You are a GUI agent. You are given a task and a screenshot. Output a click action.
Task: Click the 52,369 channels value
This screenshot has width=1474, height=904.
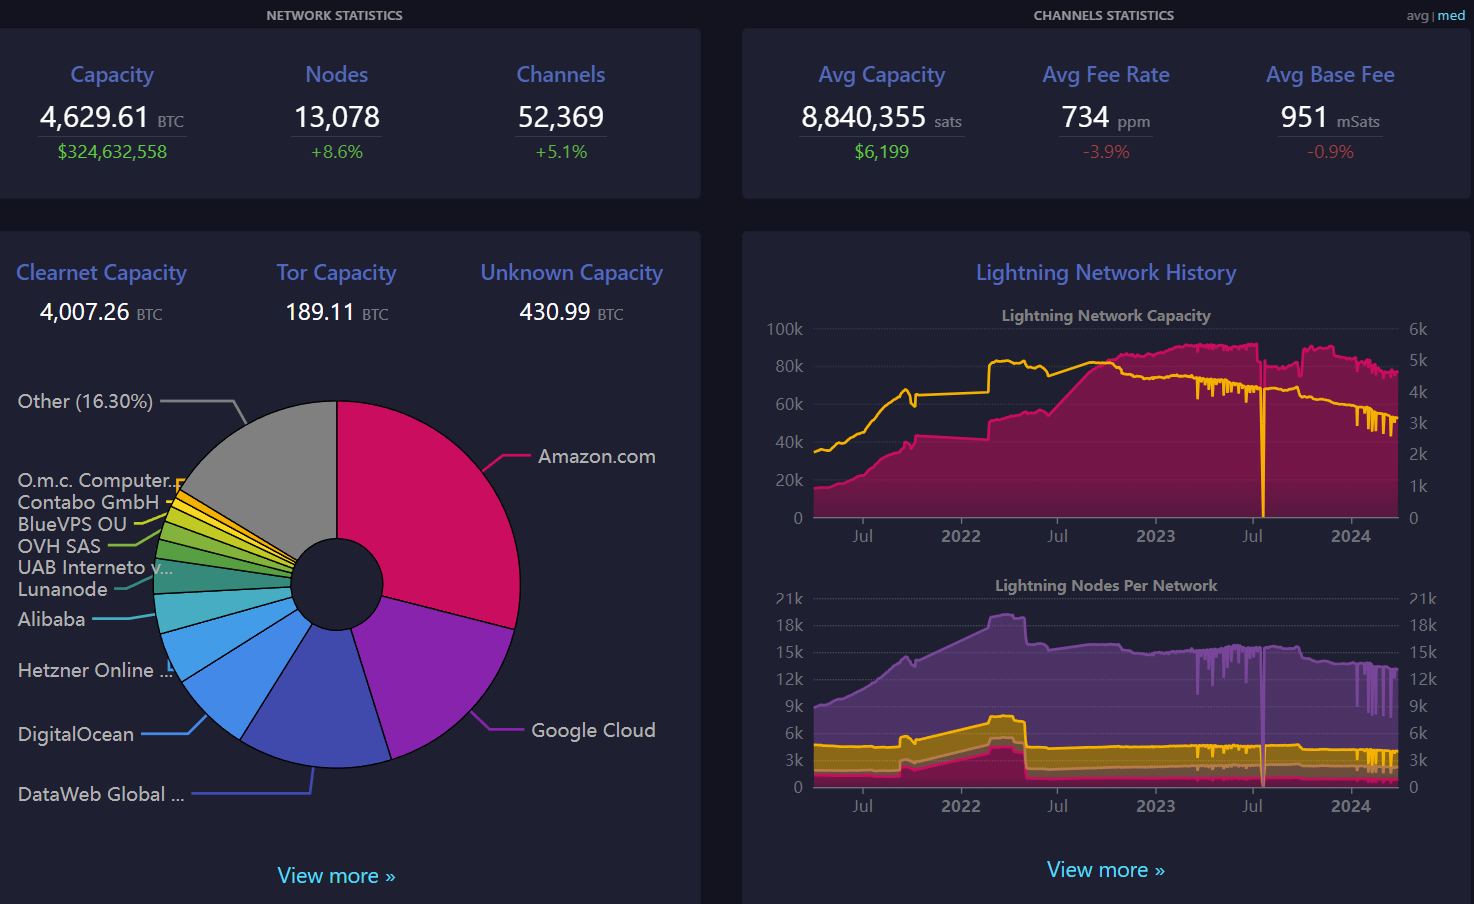[560, 117]
